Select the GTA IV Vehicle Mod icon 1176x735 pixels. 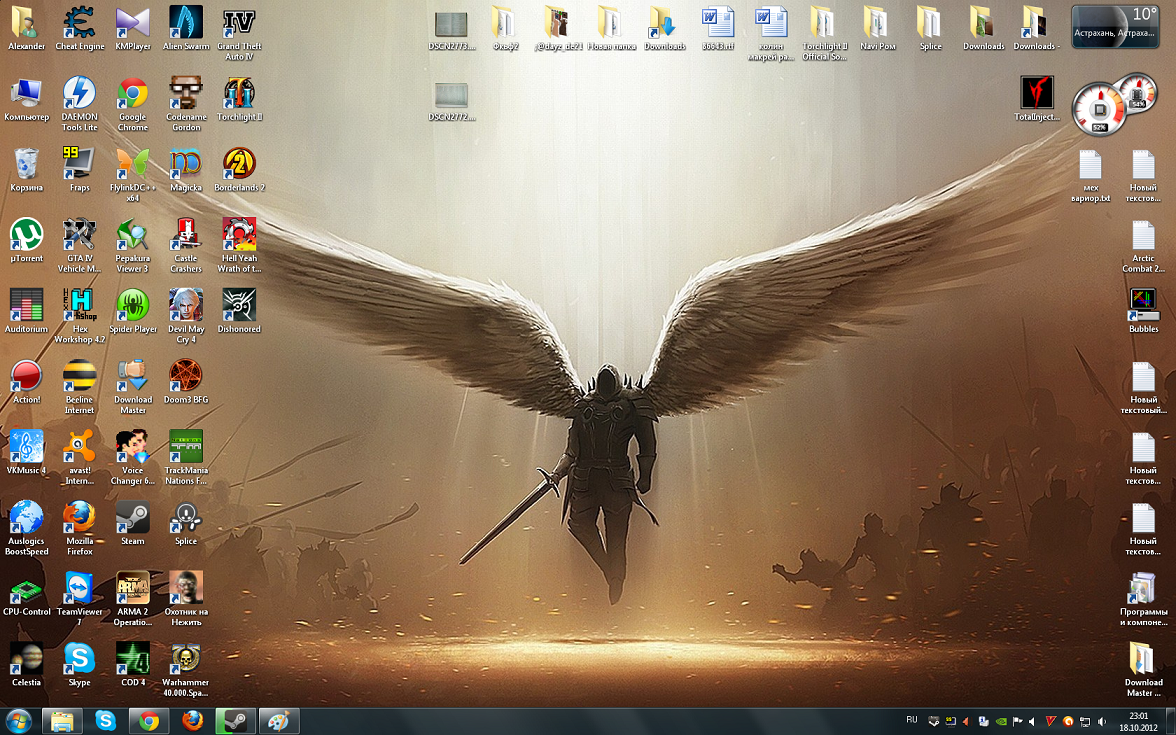click(80, 244)
